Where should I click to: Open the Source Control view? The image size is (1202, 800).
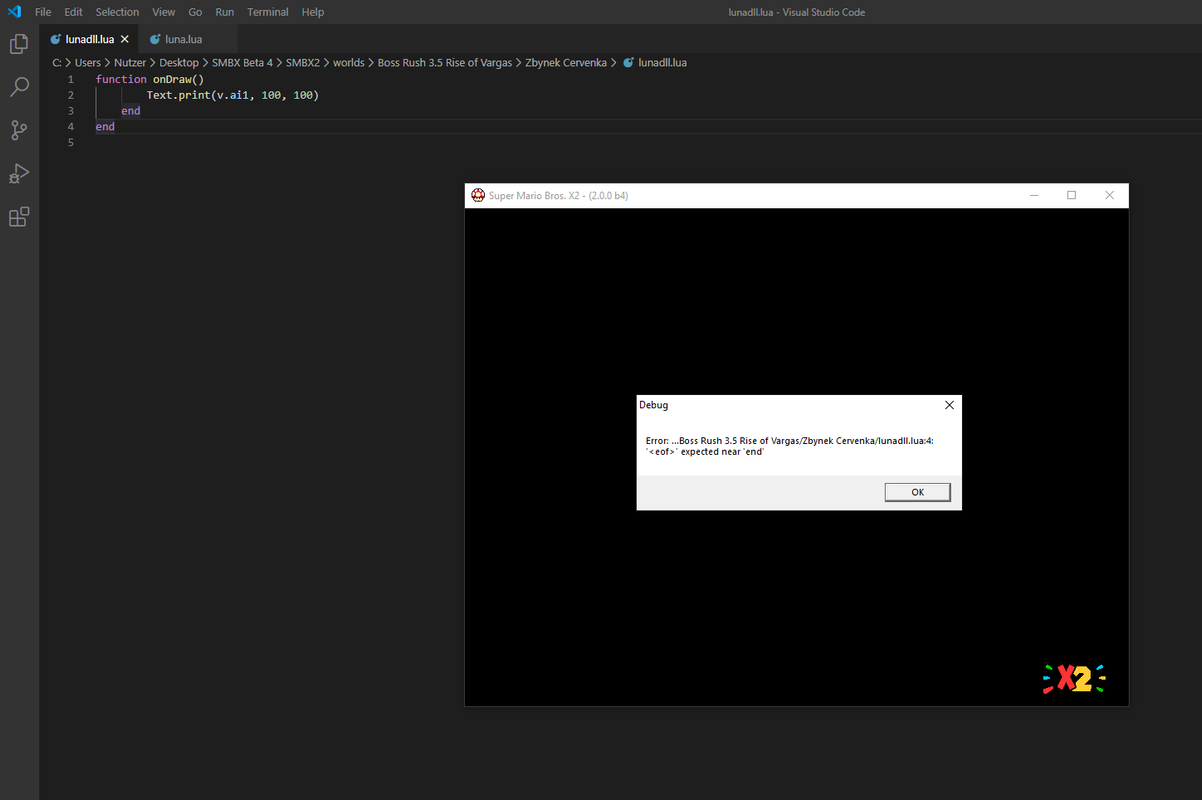[19, 130]
